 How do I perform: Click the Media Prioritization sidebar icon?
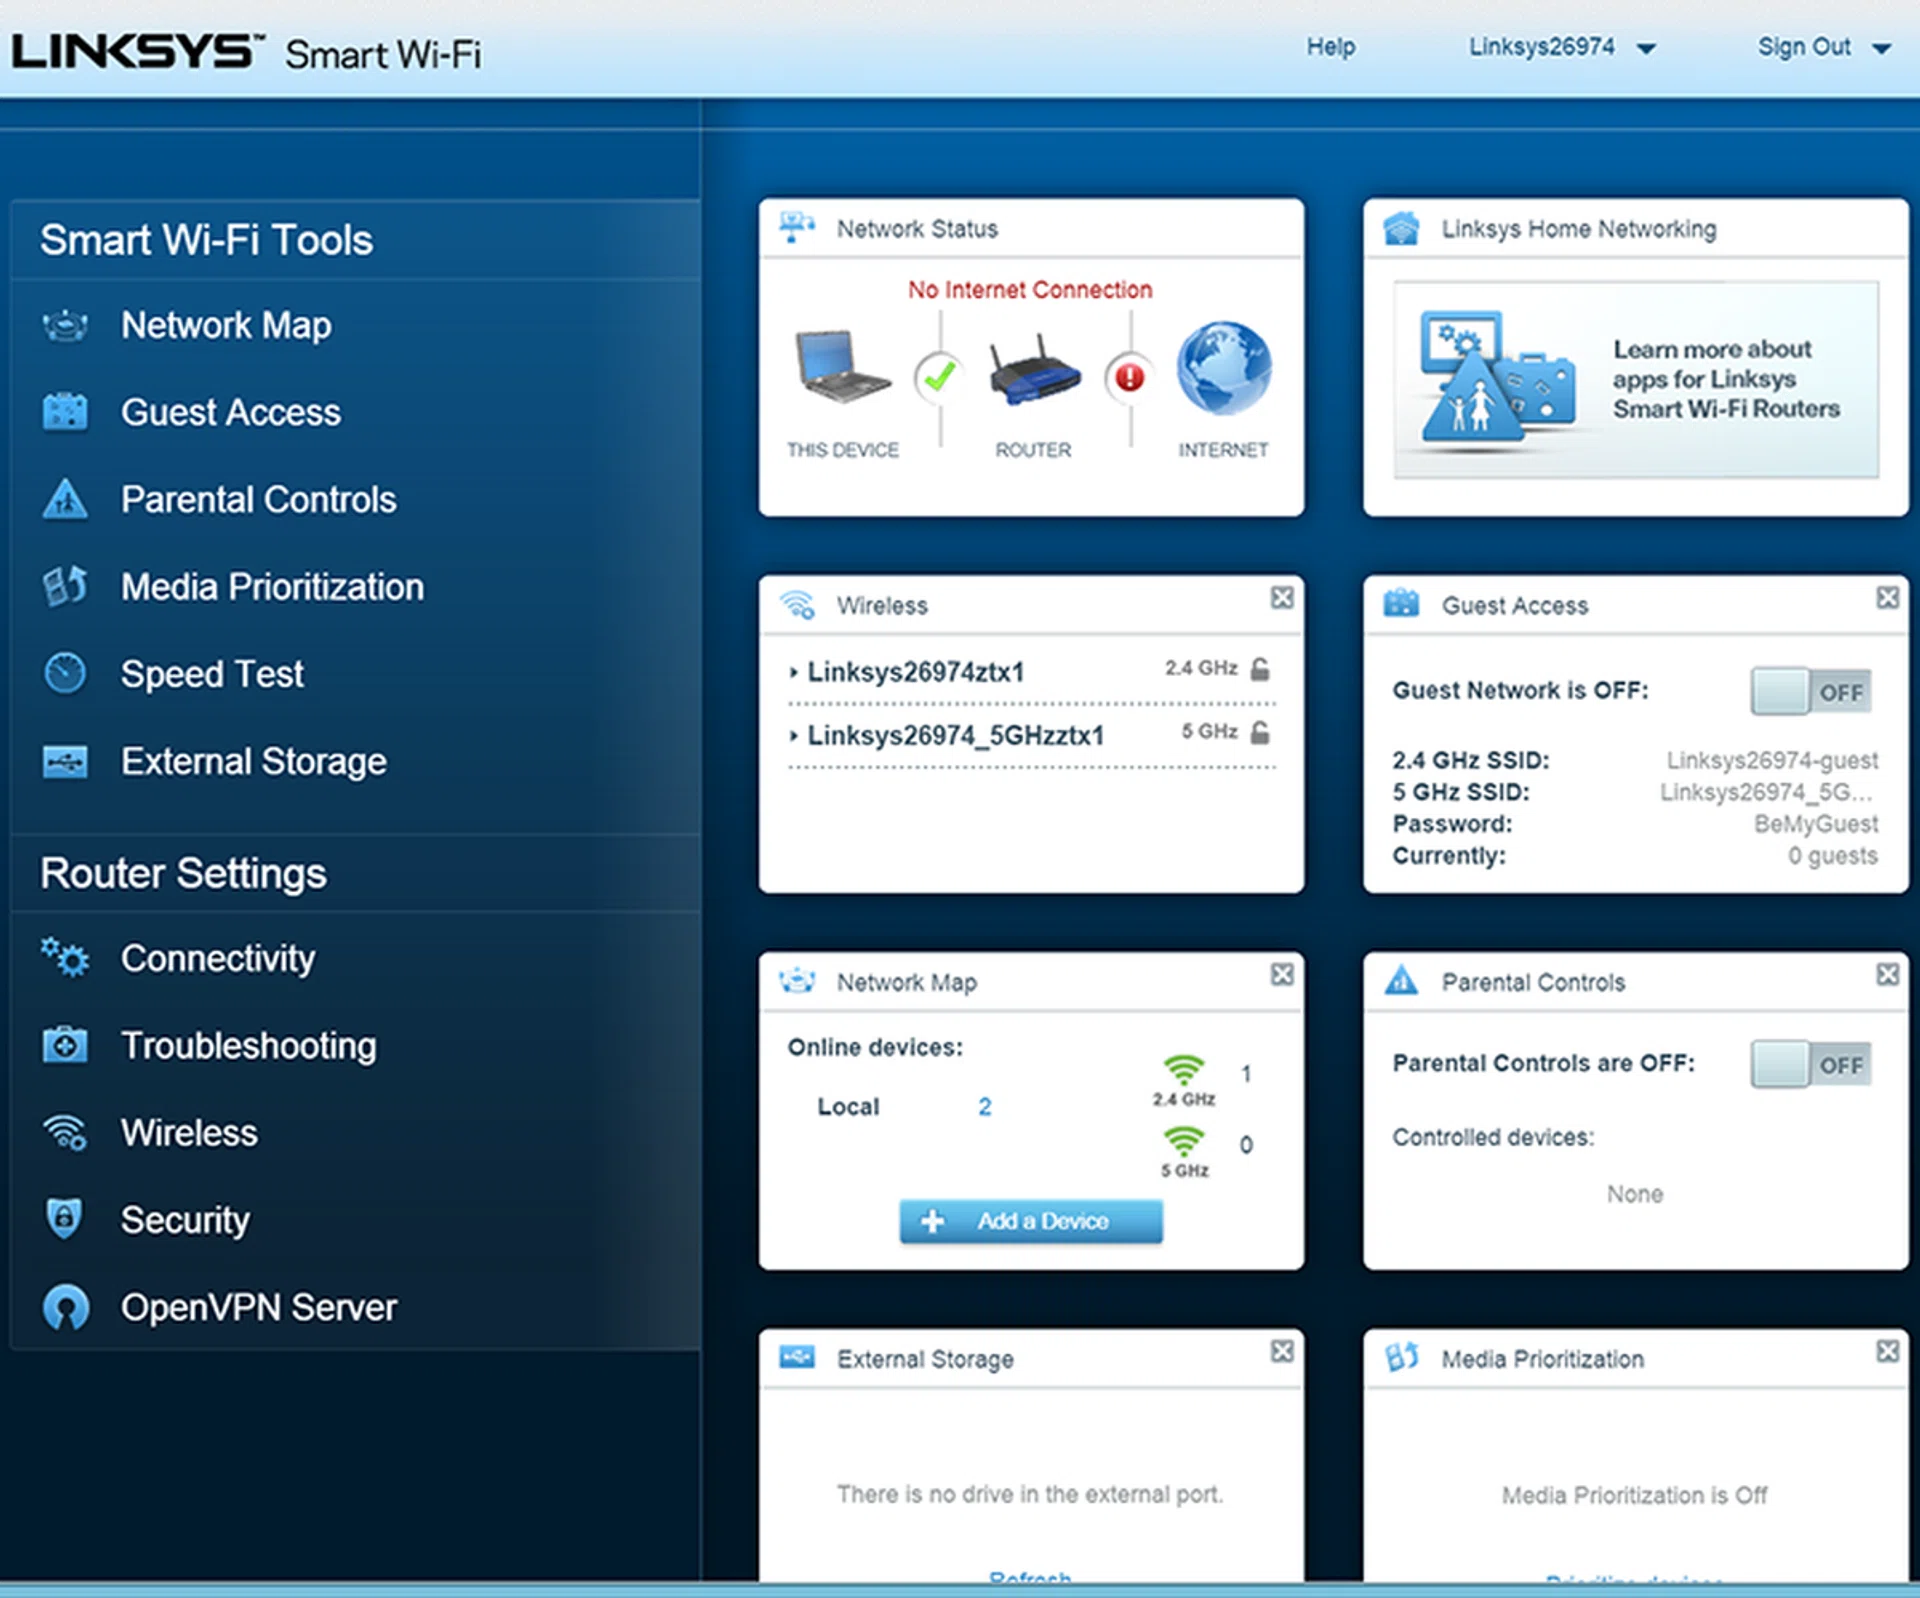[65, 586]
